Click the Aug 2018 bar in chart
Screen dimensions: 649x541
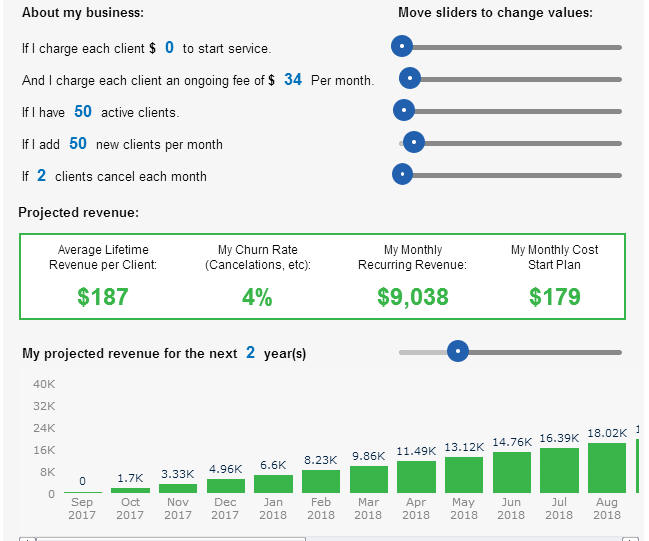(607, 468)
